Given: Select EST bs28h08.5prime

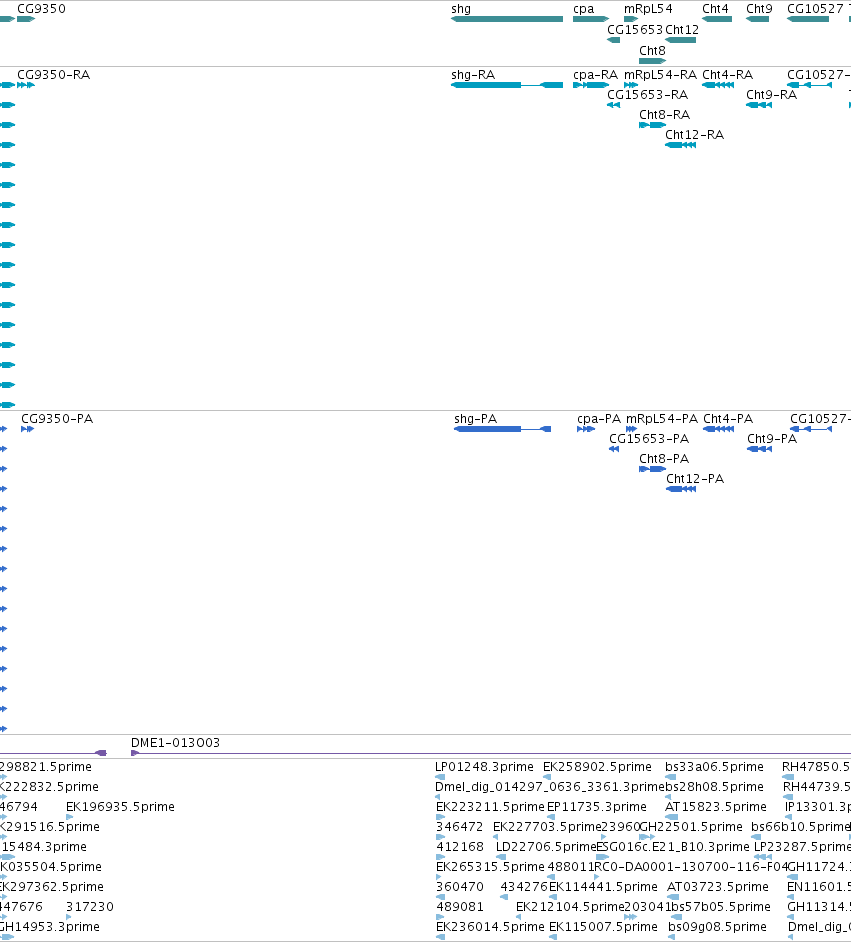Looking at the screenshot, I should 715,787.
